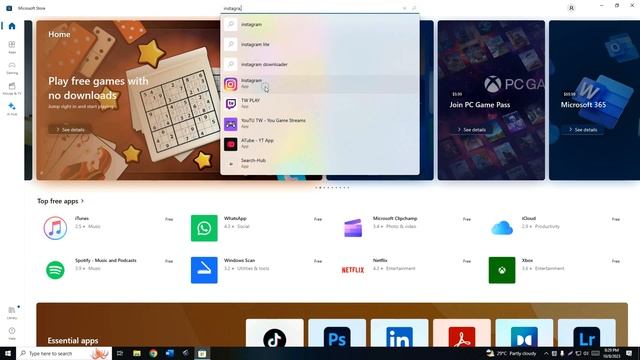The width and height of the screenshot is (640, 360).
Task: Click the Adobe Acrobat tile in Essential apps
Action: (x=462, y=334)
